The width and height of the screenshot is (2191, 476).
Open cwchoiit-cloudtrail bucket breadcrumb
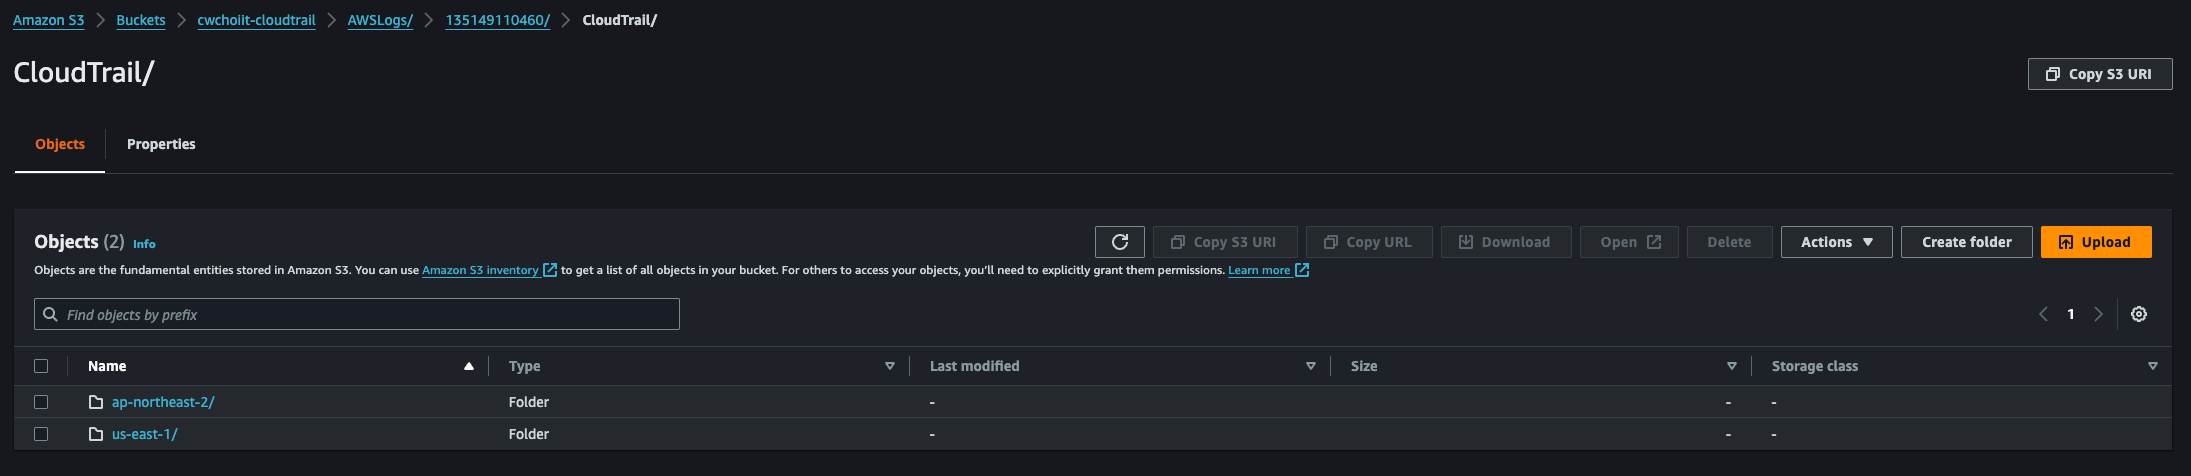pos(256,20)
